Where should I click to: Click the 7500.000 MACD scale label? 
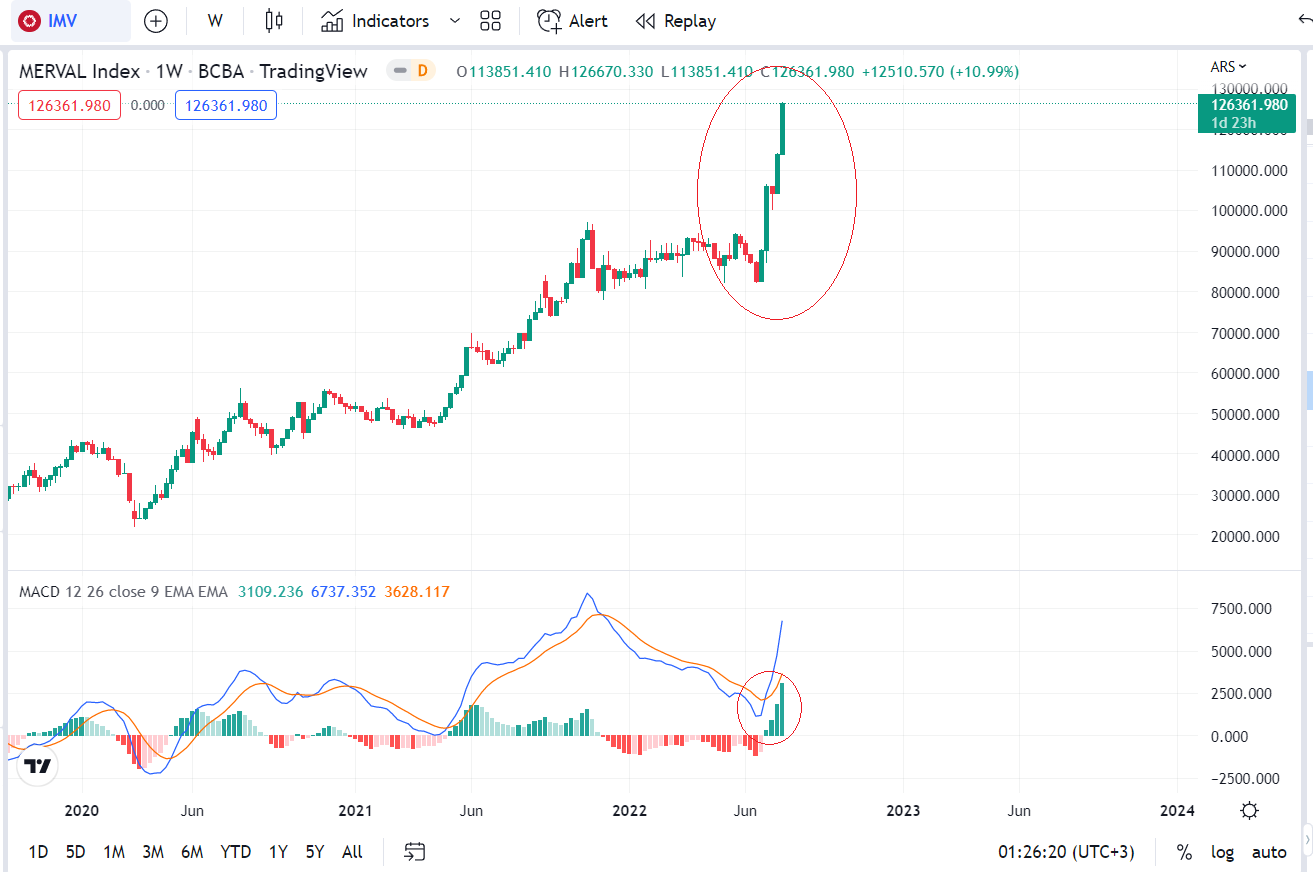[1241, 609]
